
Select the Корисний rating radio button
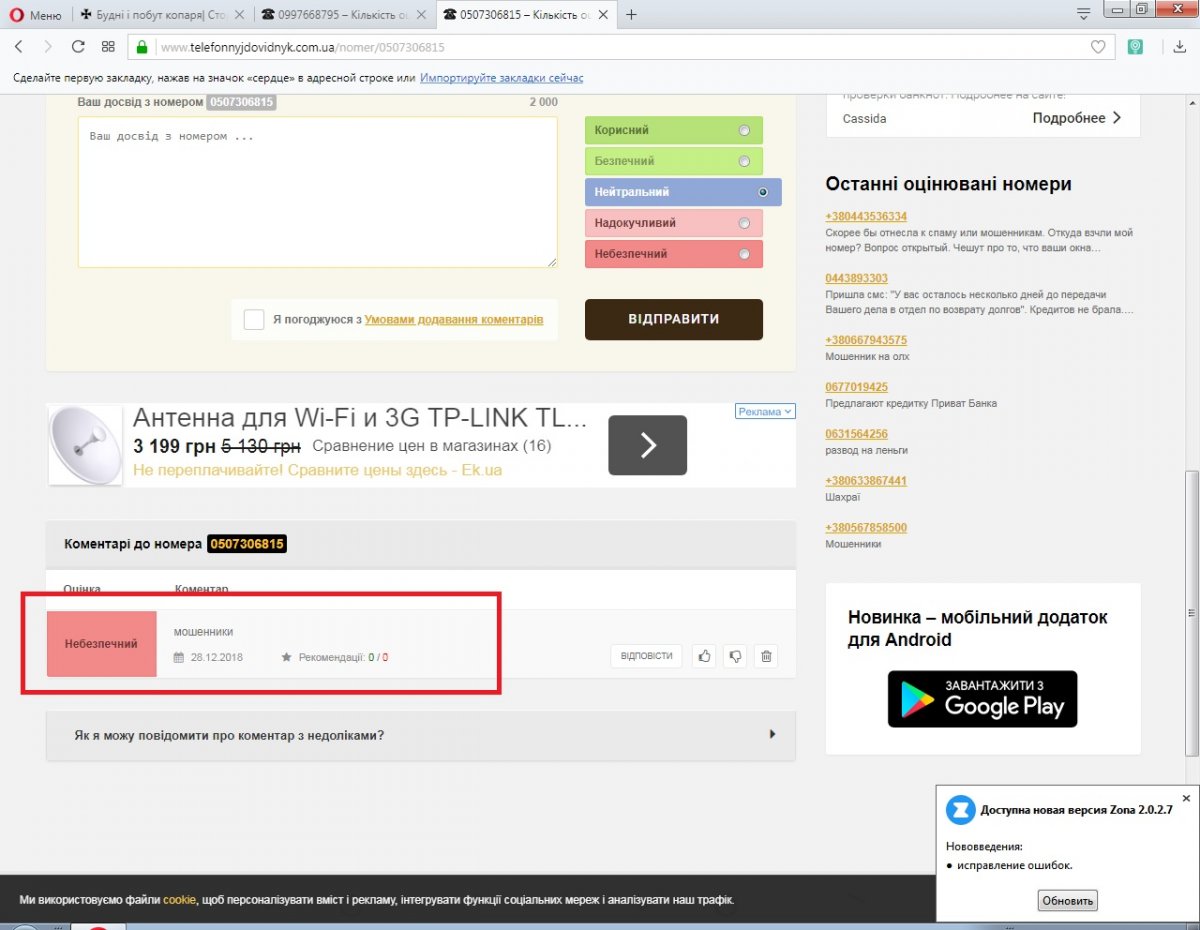coord(743,130)
